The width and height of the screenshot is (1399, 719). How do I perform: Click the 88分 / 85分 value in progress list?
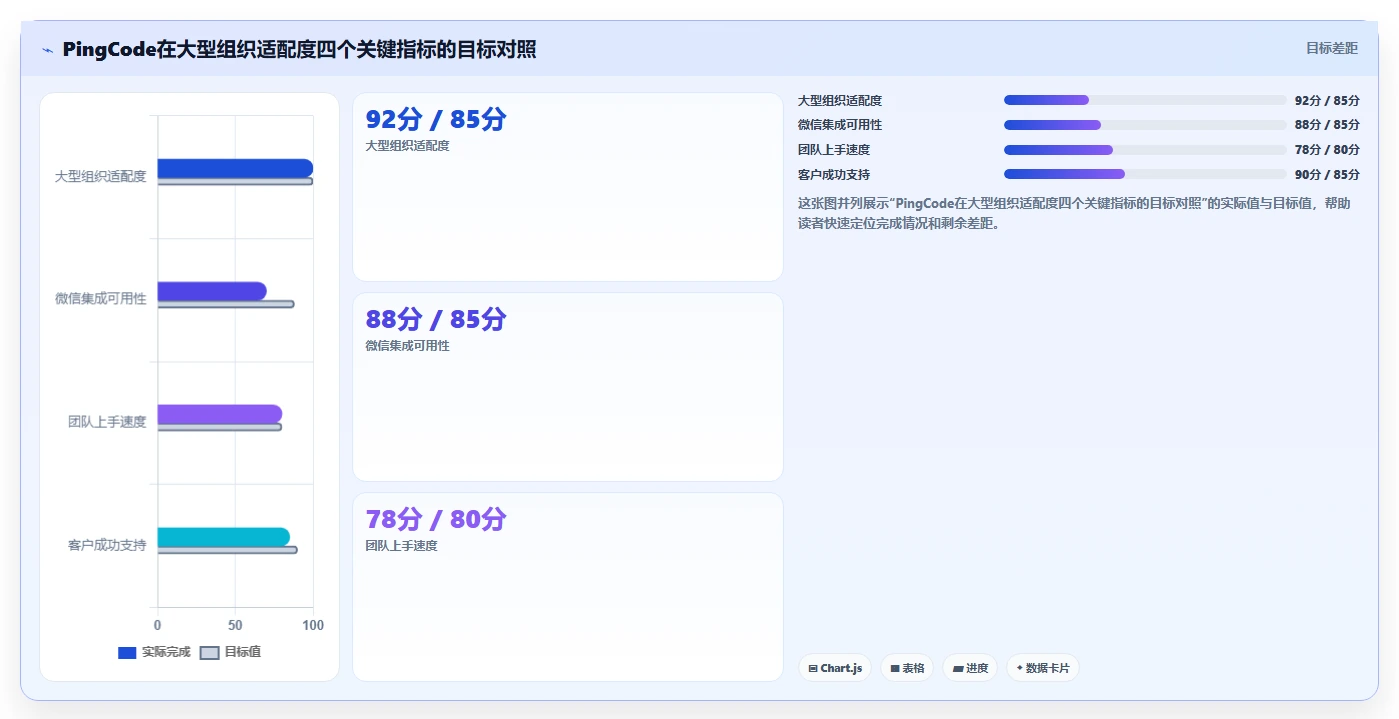(x=1327, y=125)
